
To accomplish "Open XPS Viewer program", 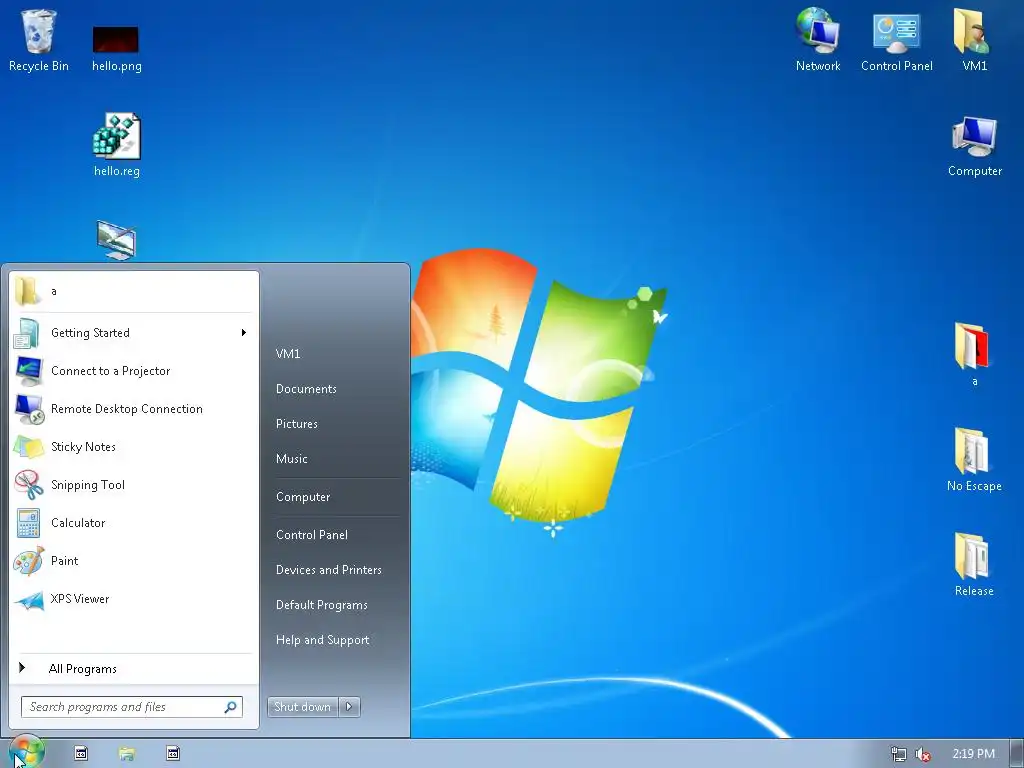I will click(133, 599).
